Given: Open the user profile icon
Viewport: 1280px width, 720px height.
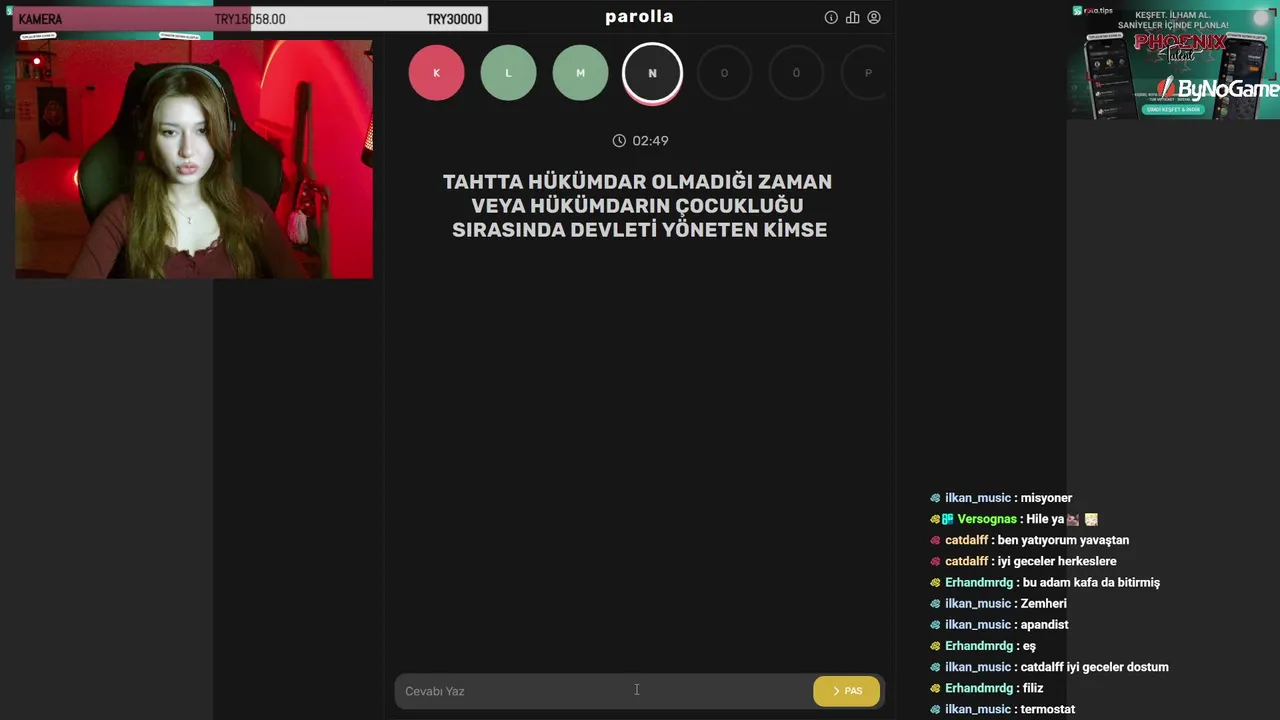Looking at the screenshot, I should [x=874, y=18].
